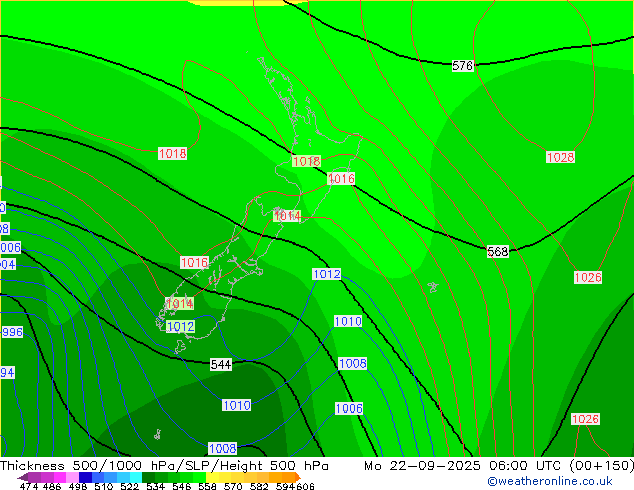
Task: Click the 522 value on the legend
Action: (129, 486)
